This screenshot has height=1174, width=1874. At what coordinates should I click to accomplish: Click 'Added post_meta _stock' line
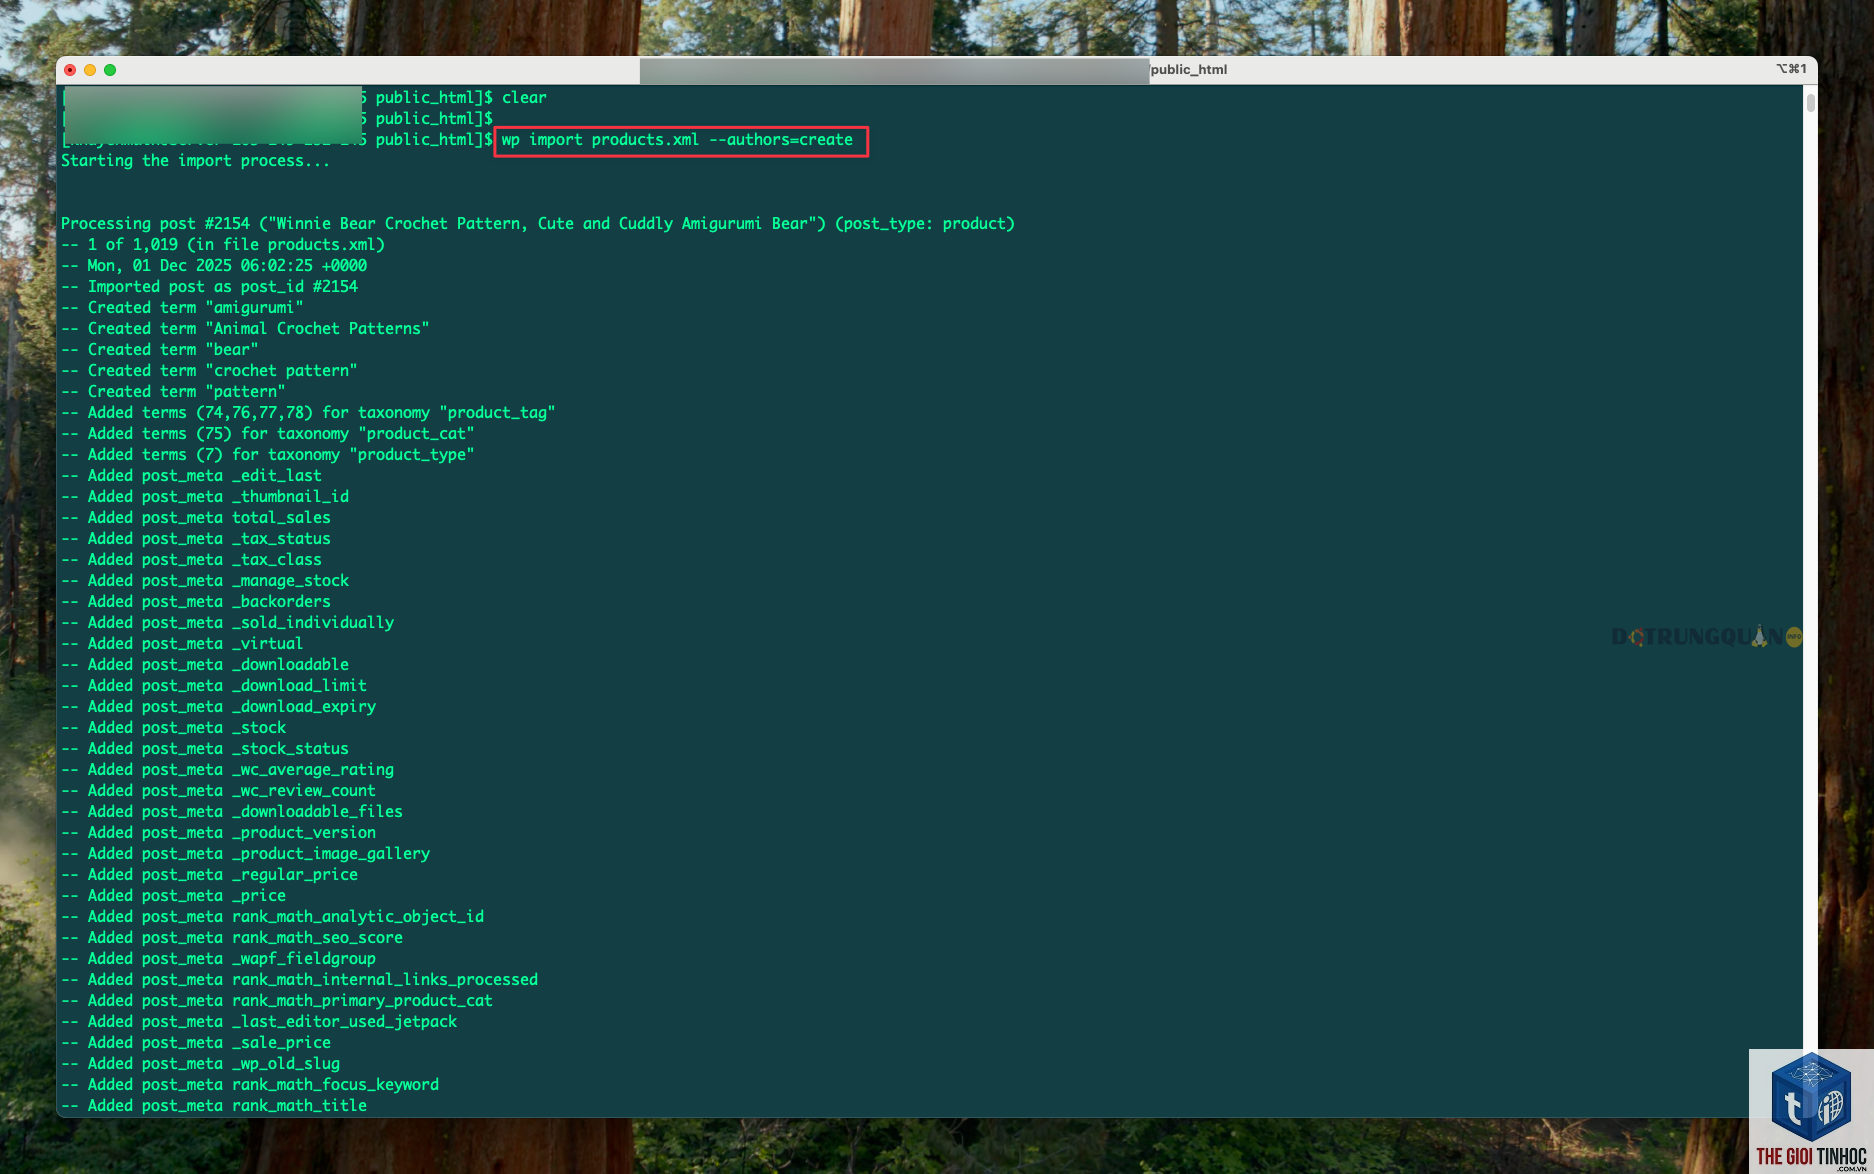click(173, 728)
